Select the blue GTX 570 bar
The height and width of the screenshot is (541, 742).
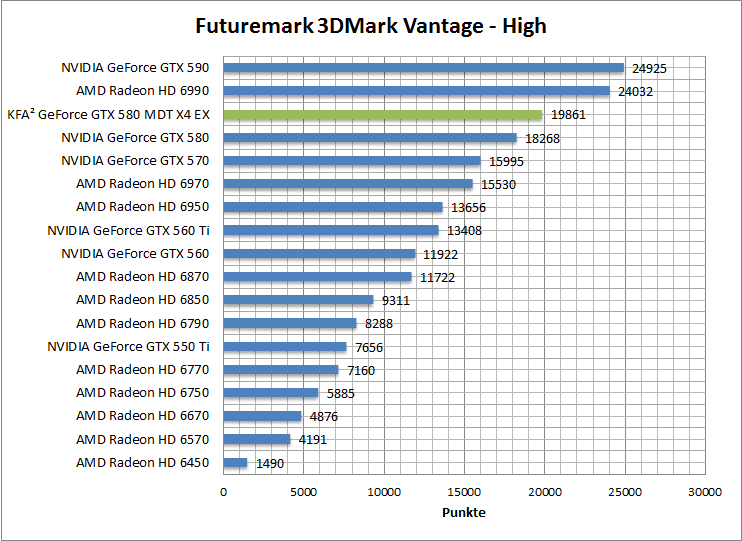click(x=352, y=160)
